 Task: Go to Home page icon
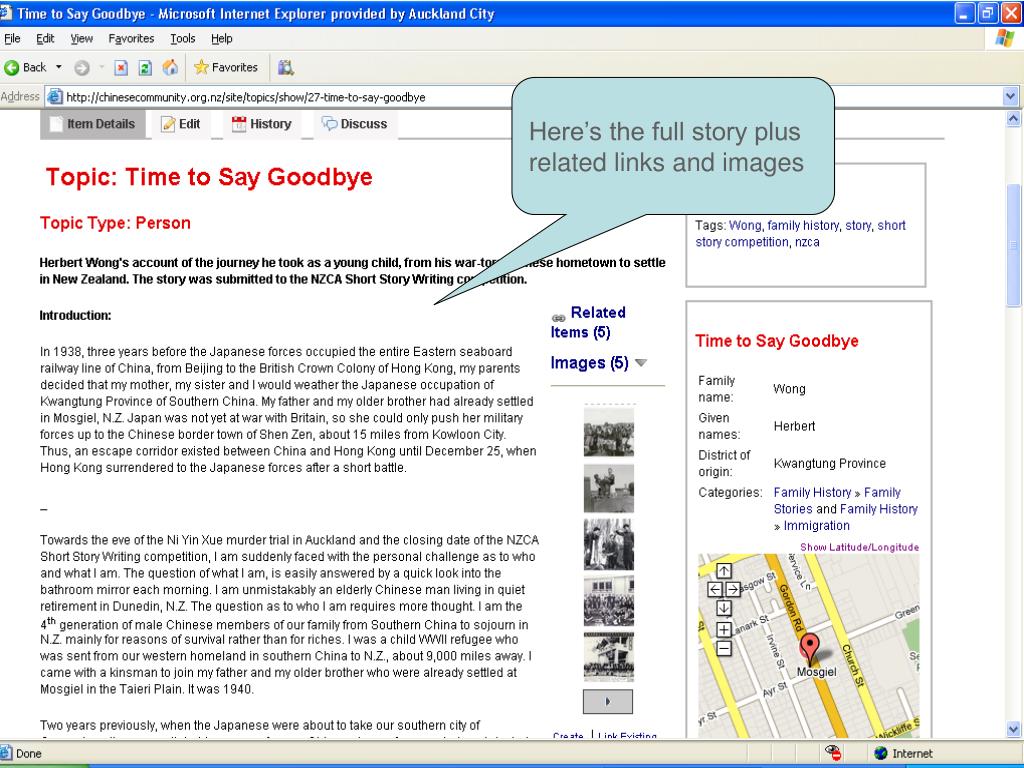[x=170, y=67]
